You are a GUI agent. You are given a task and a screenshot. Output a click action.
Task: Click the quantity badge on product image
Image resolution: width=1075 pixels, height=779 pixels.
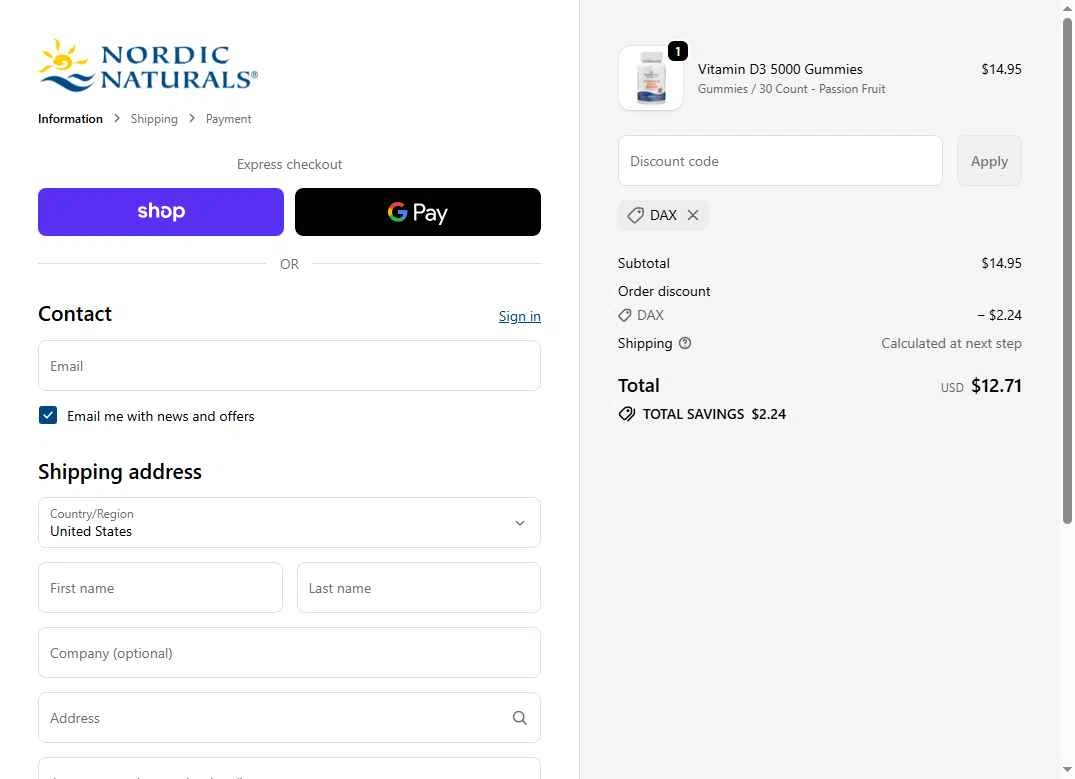click(677, 51)
